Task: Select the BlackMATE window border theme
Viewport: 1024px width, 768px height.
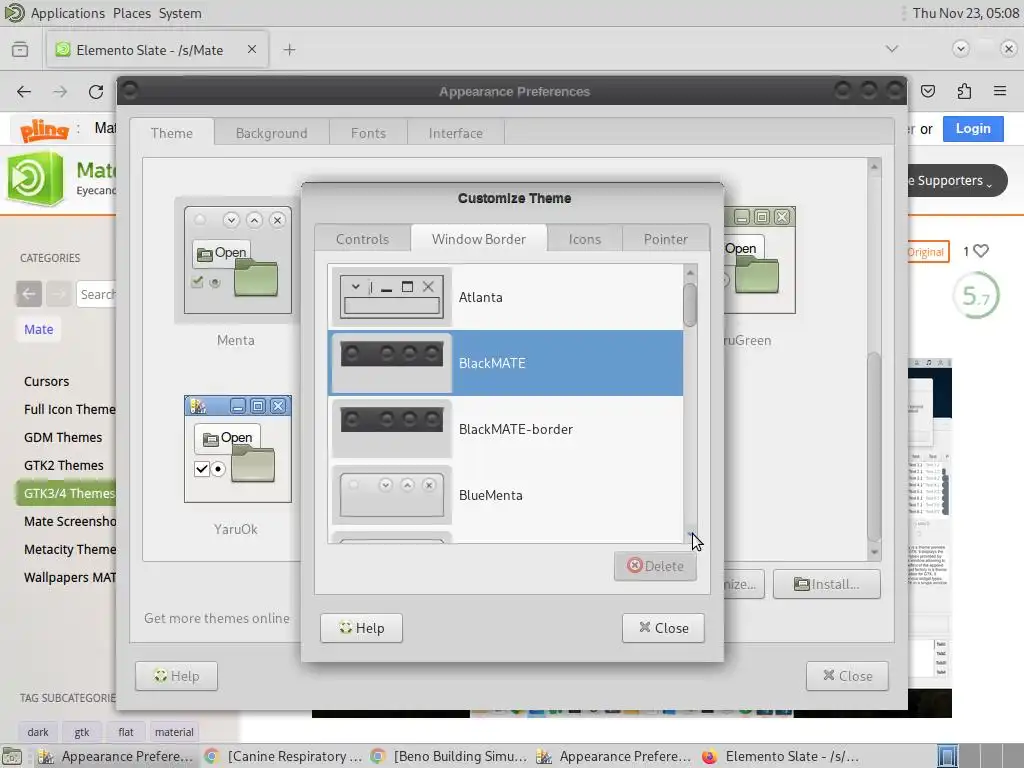Action: 505,362
